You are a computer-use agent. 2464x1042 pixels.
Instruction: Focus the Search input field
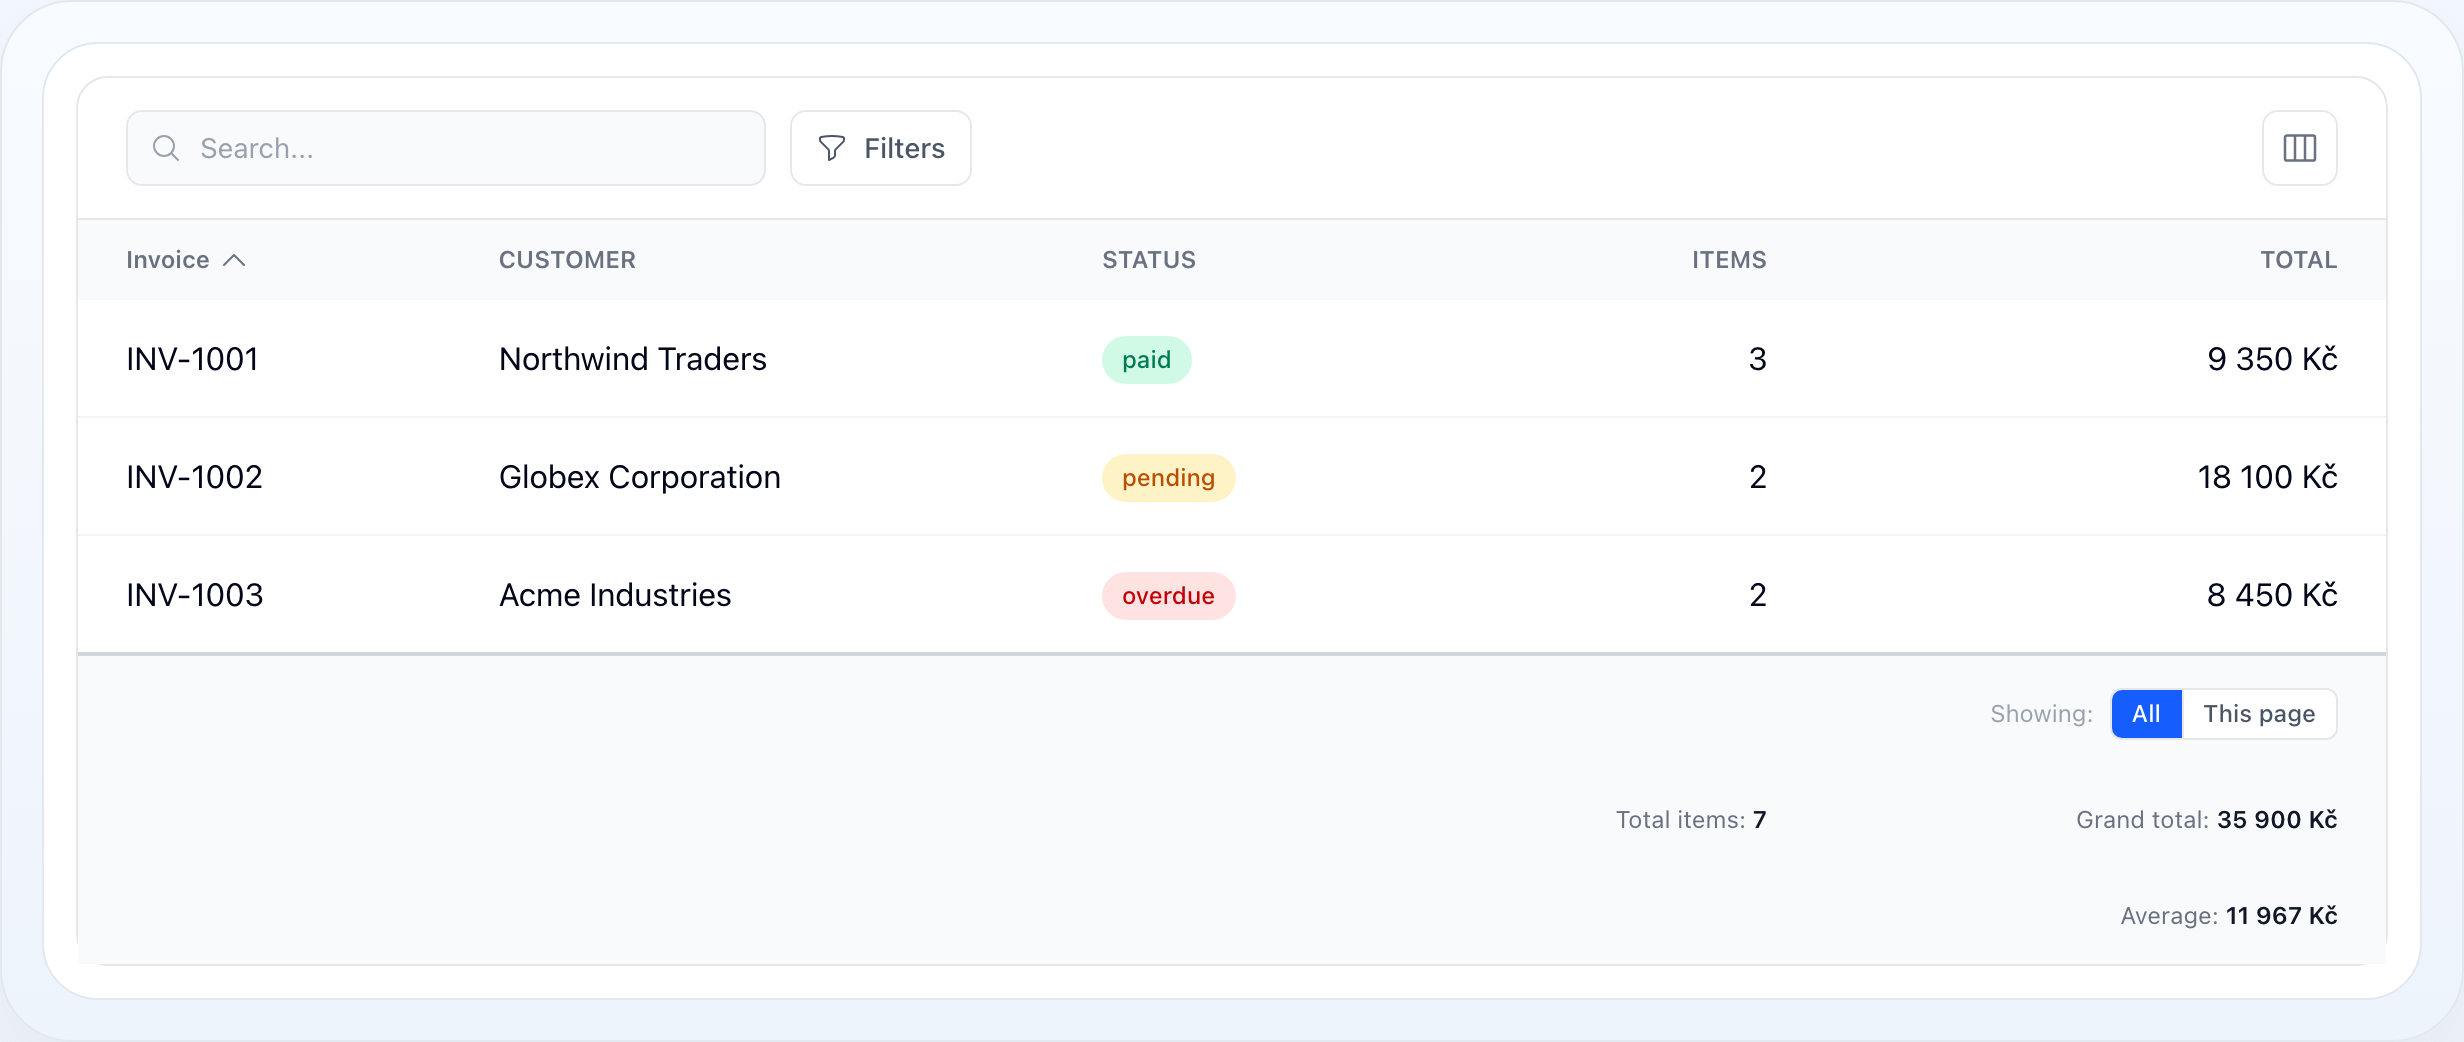pos(446,148)
